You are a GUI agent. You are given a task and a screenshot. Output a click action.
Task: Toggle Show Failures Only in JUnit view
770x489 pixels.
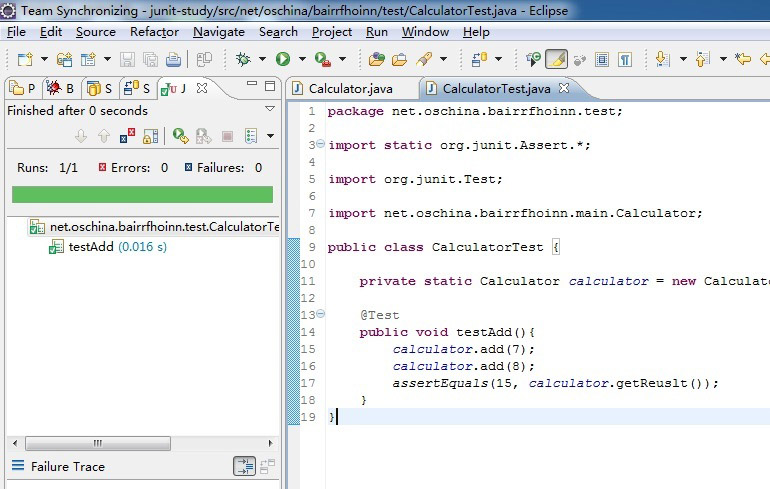click(x=127, y=136)
